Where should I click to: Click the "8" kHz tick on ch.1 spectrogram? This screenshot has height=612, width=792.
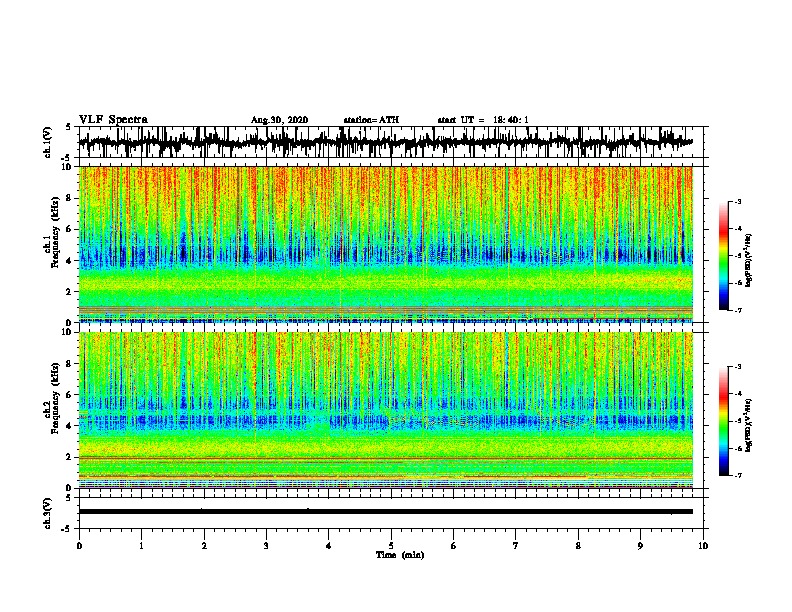(x=69, y=198)
